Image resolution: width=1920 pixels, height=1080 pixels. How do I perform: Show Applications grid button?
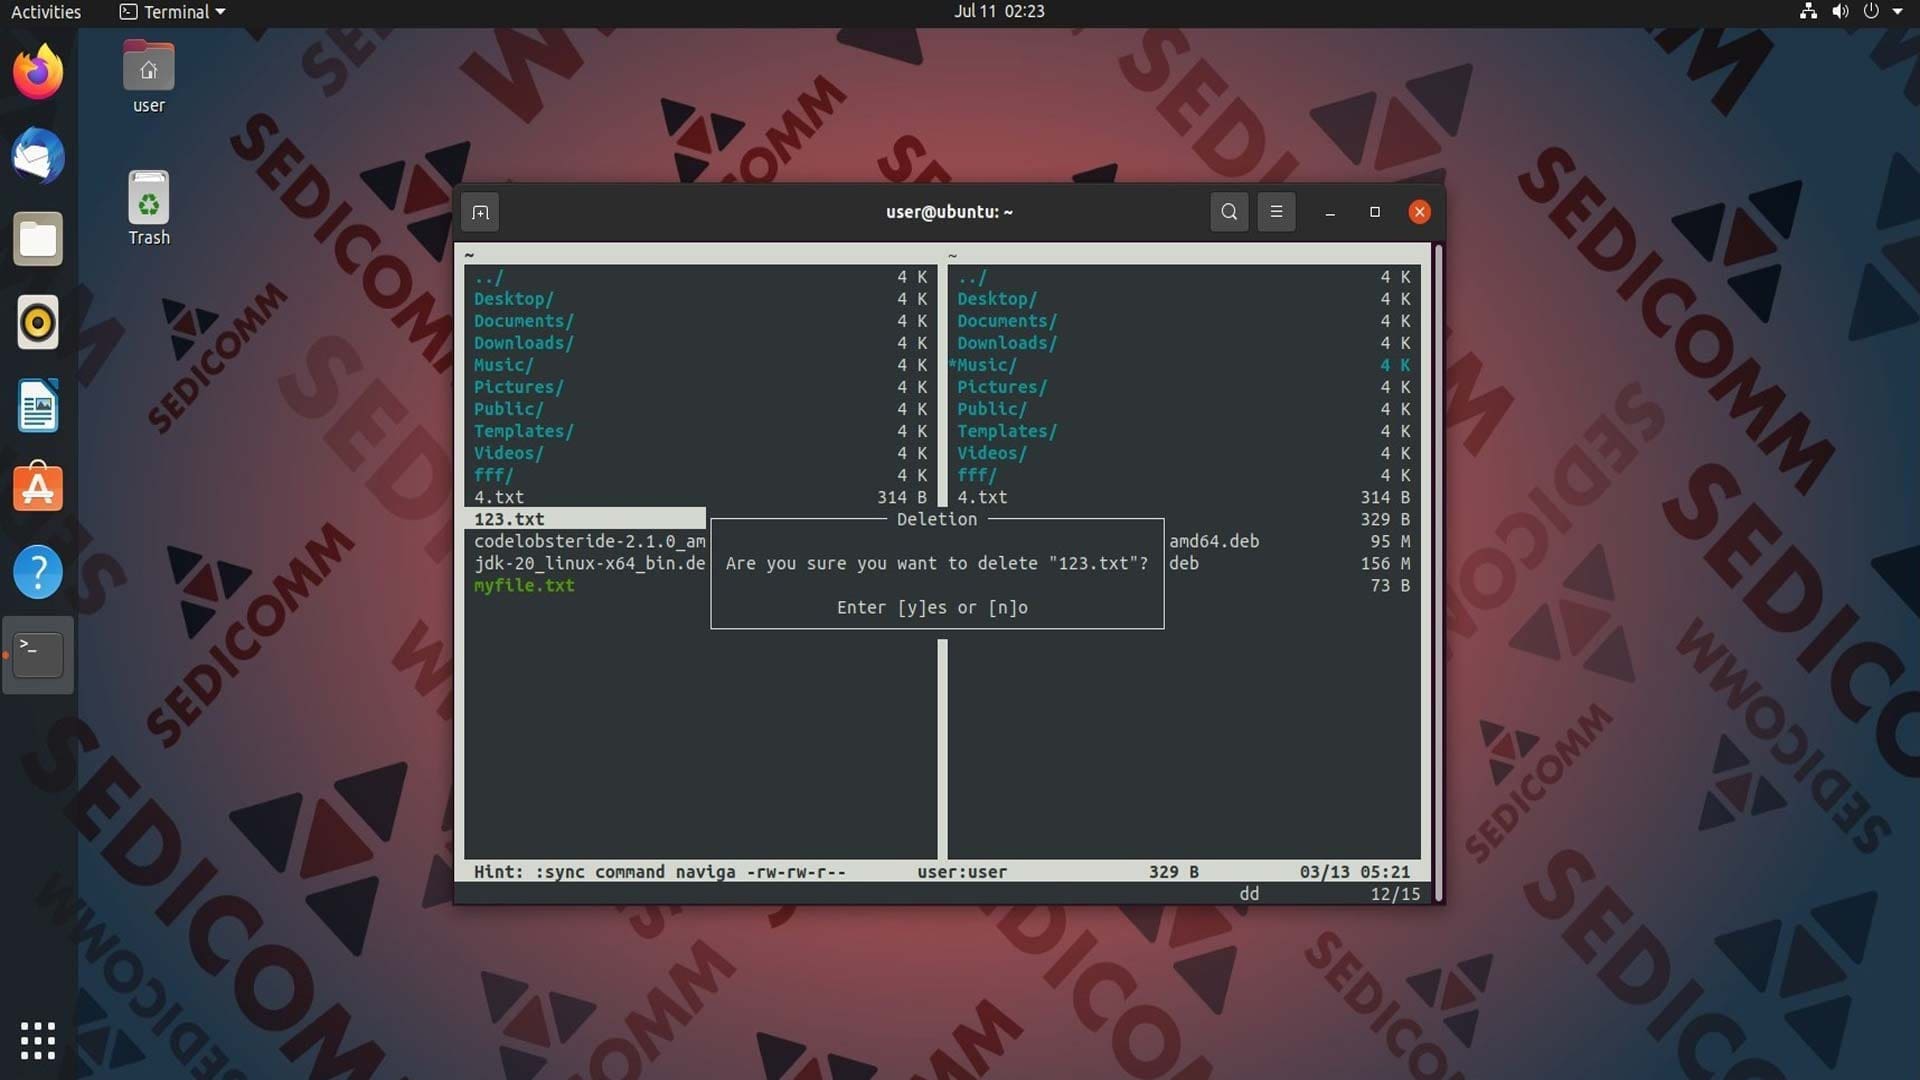(38, 1040)
